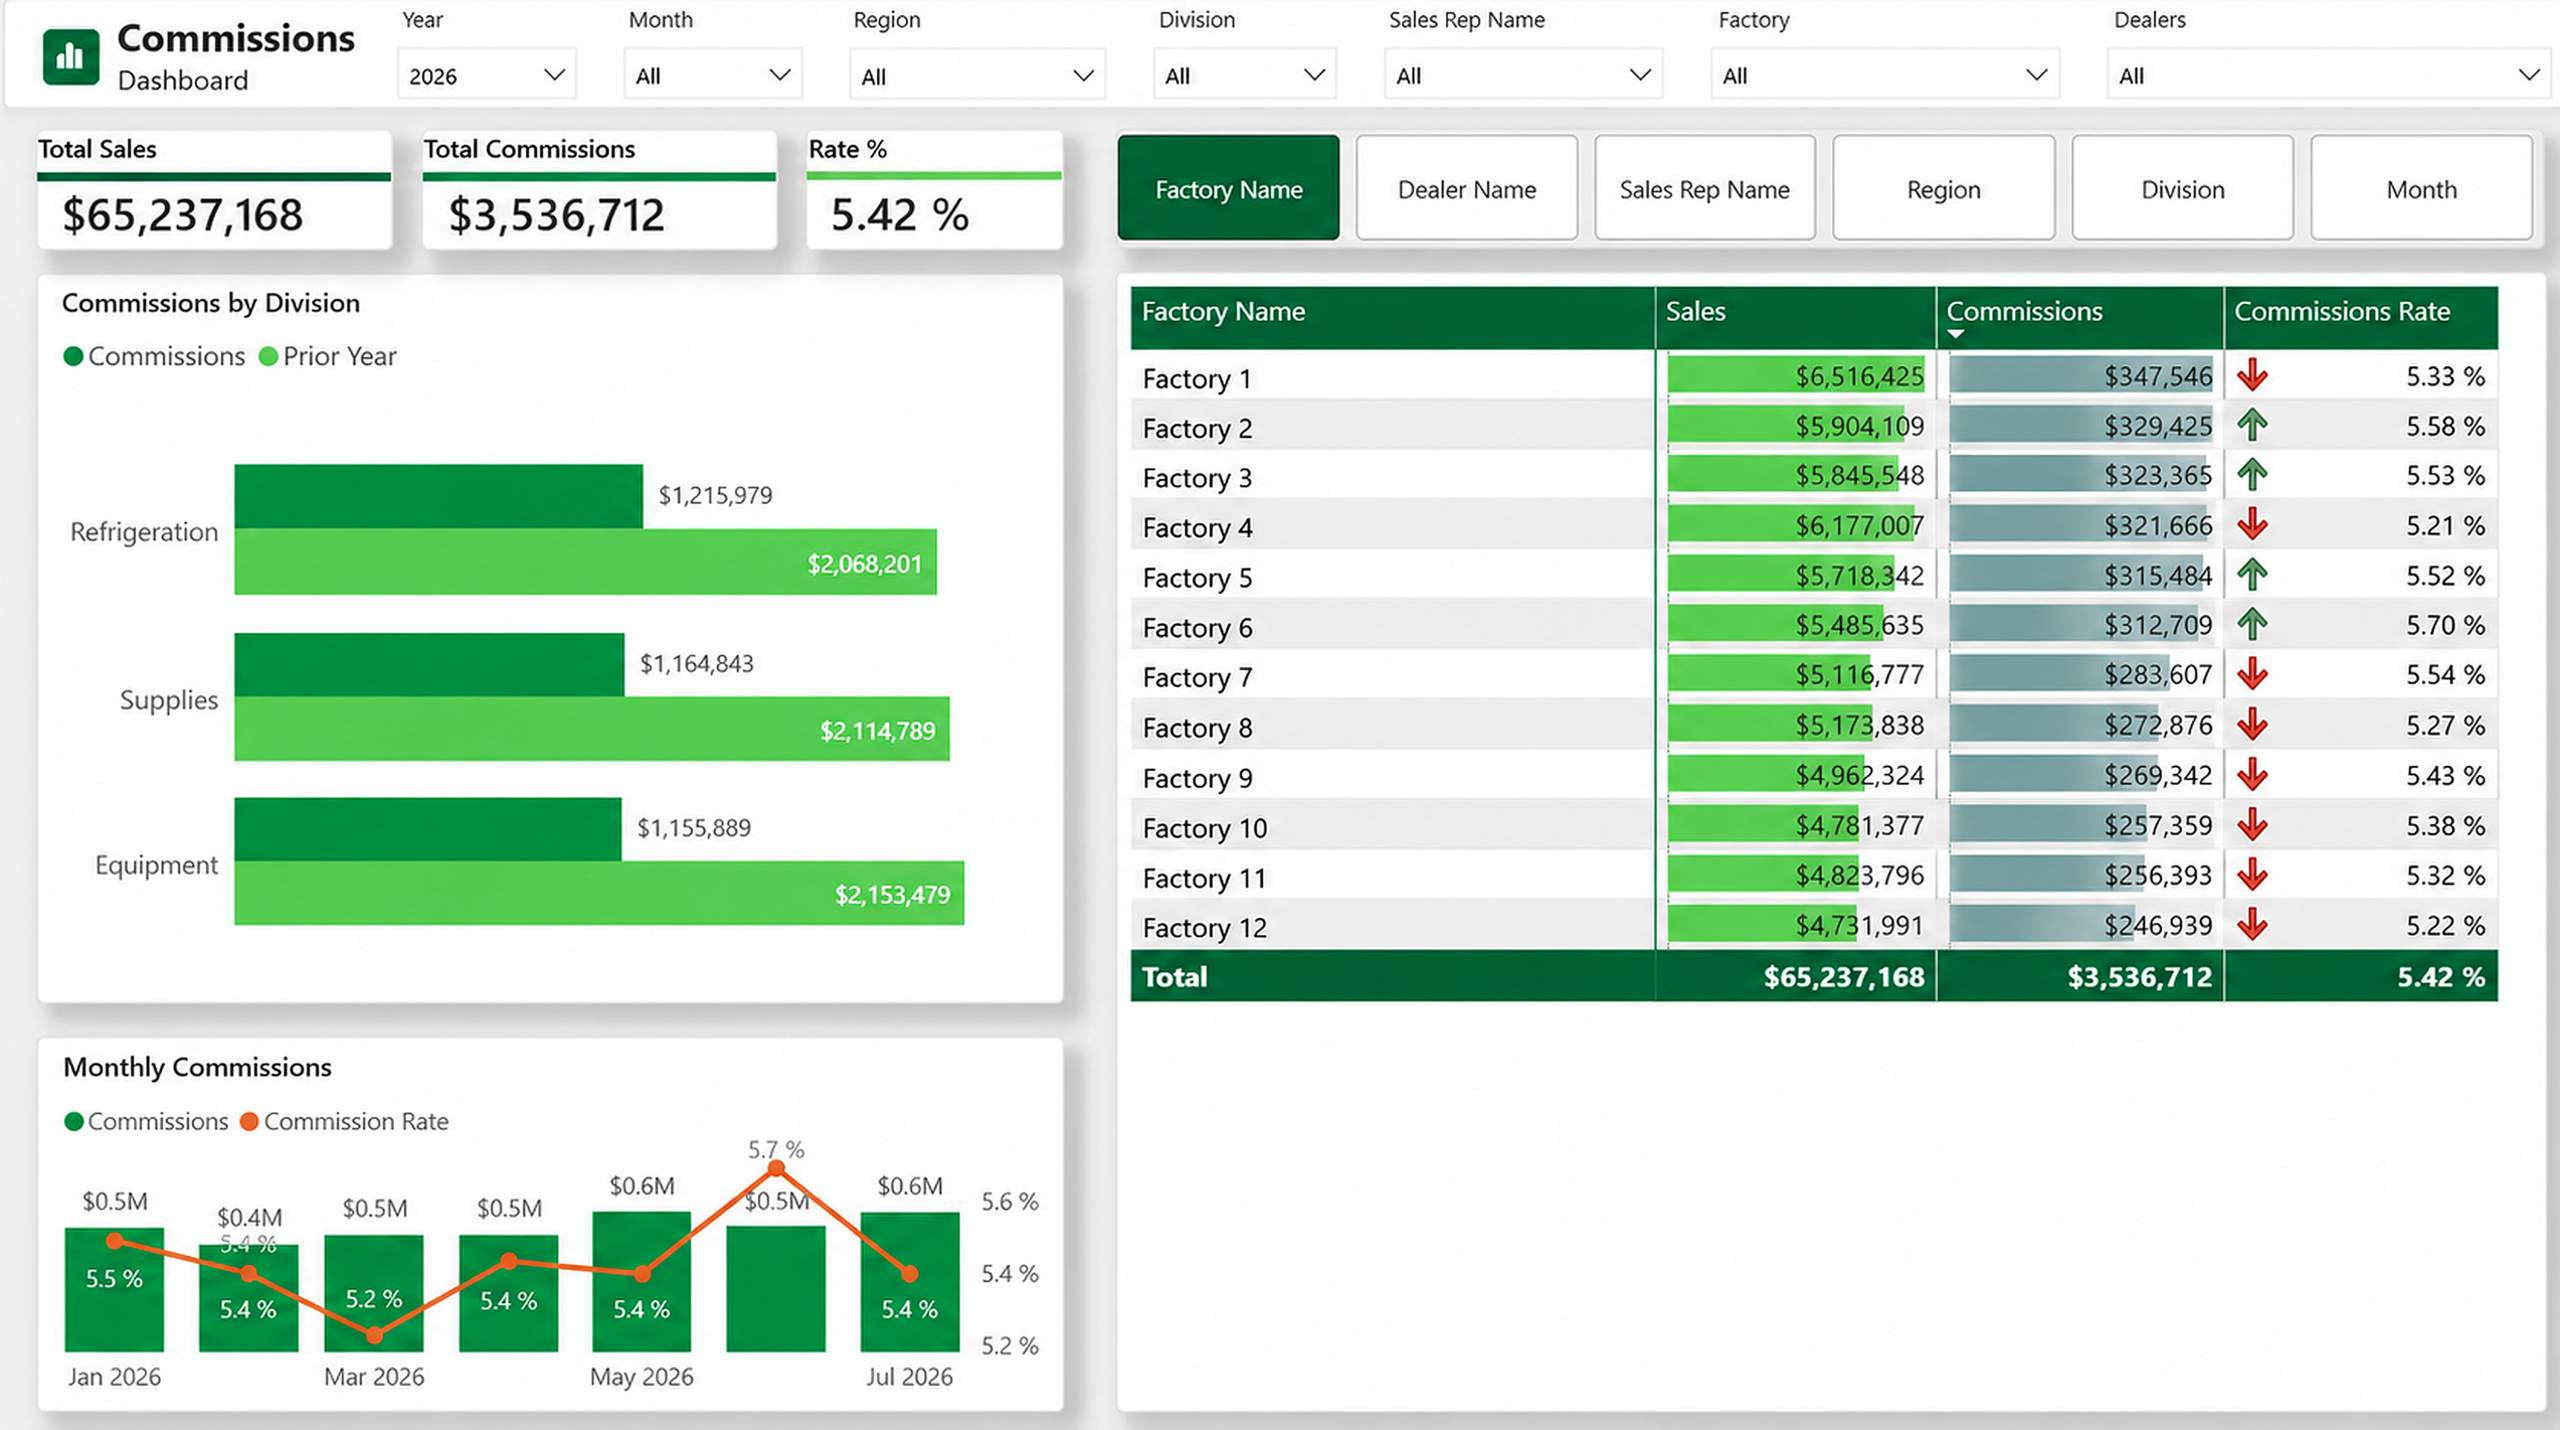2560x1430 pixels.
Task: Click the green up arrow for Factory 5
Action: 2252,575
